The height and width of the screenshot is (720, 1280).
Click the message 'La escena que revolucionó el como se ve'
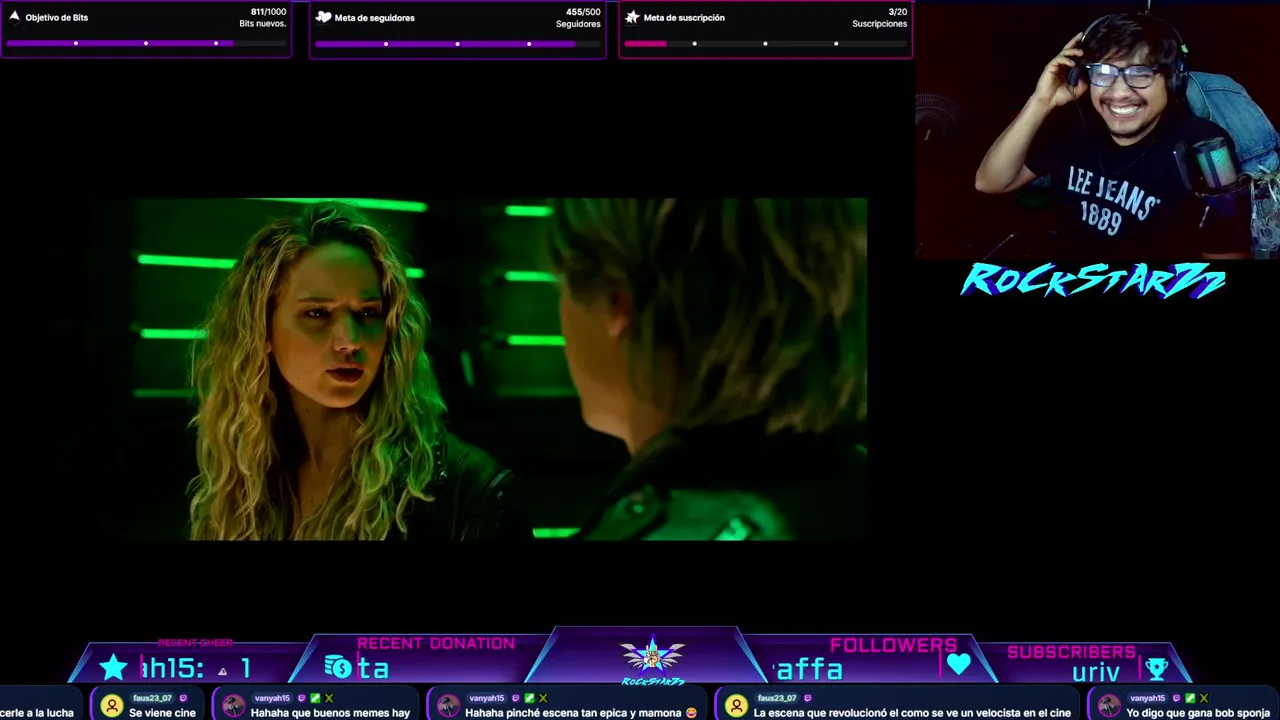point(912,713)
